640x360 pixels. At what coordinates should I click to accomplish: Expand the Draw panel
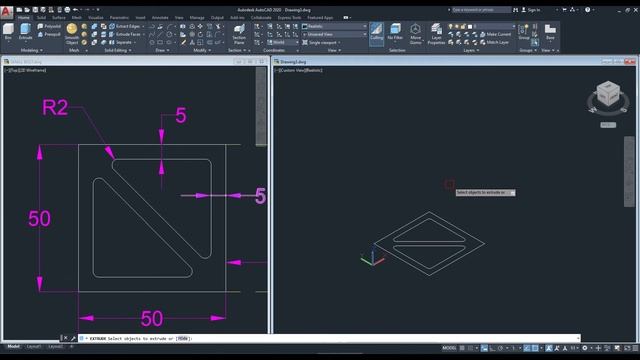[162, 50]
